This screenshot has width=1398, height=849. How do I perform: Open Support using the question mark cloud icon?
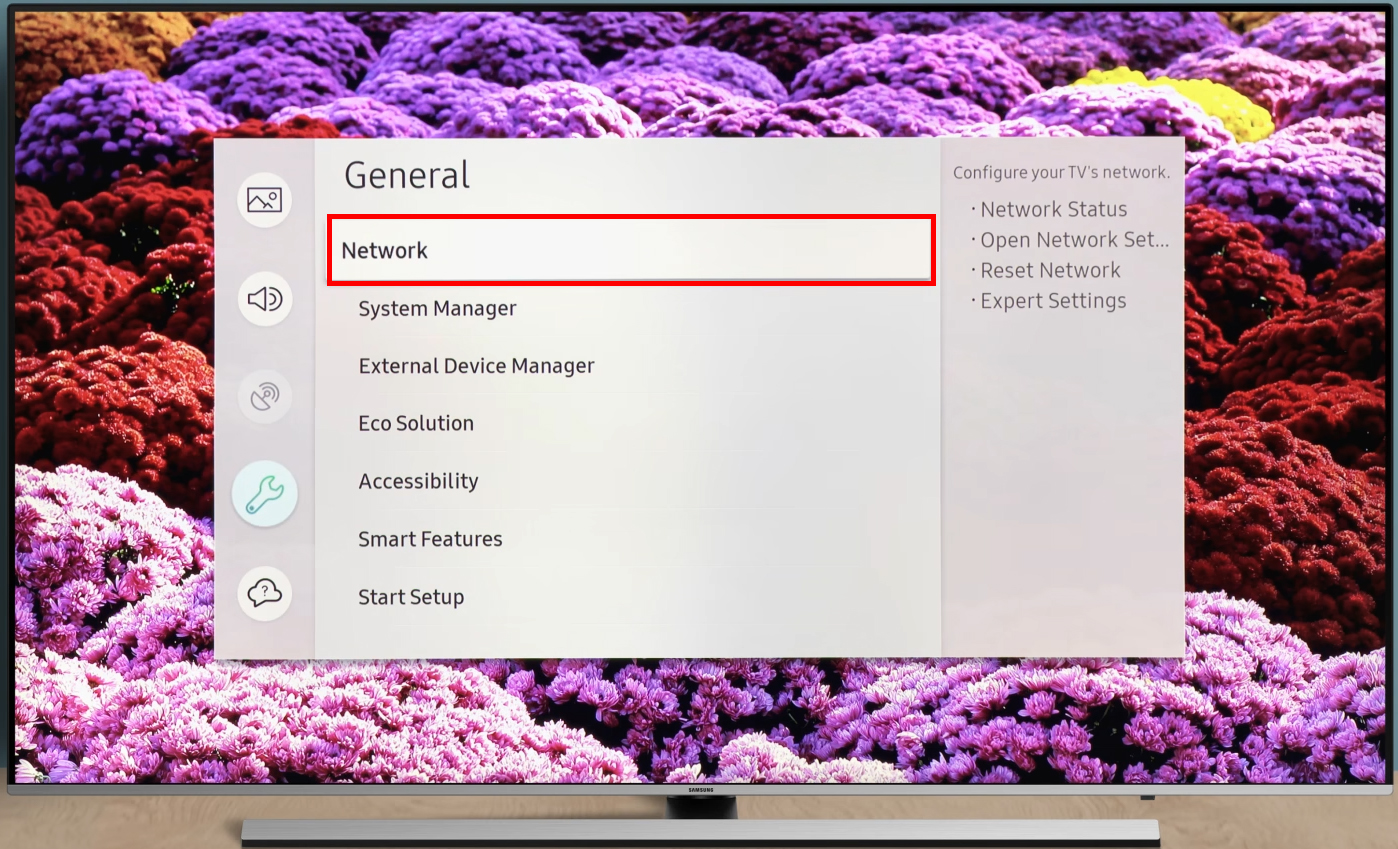click(x=264, y=591)
